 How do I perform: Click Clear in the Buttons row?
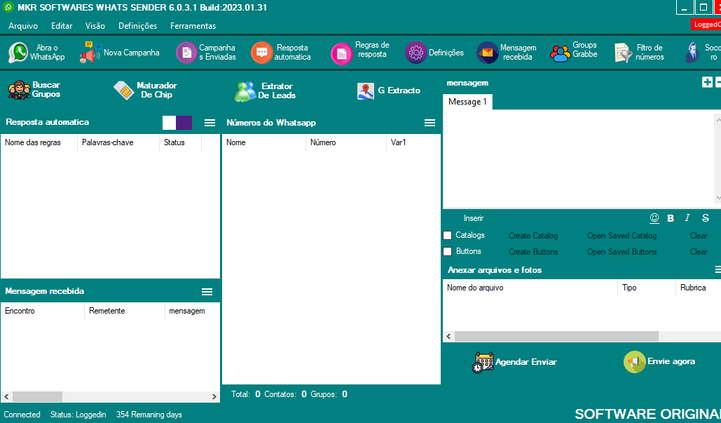pos(698,252)
